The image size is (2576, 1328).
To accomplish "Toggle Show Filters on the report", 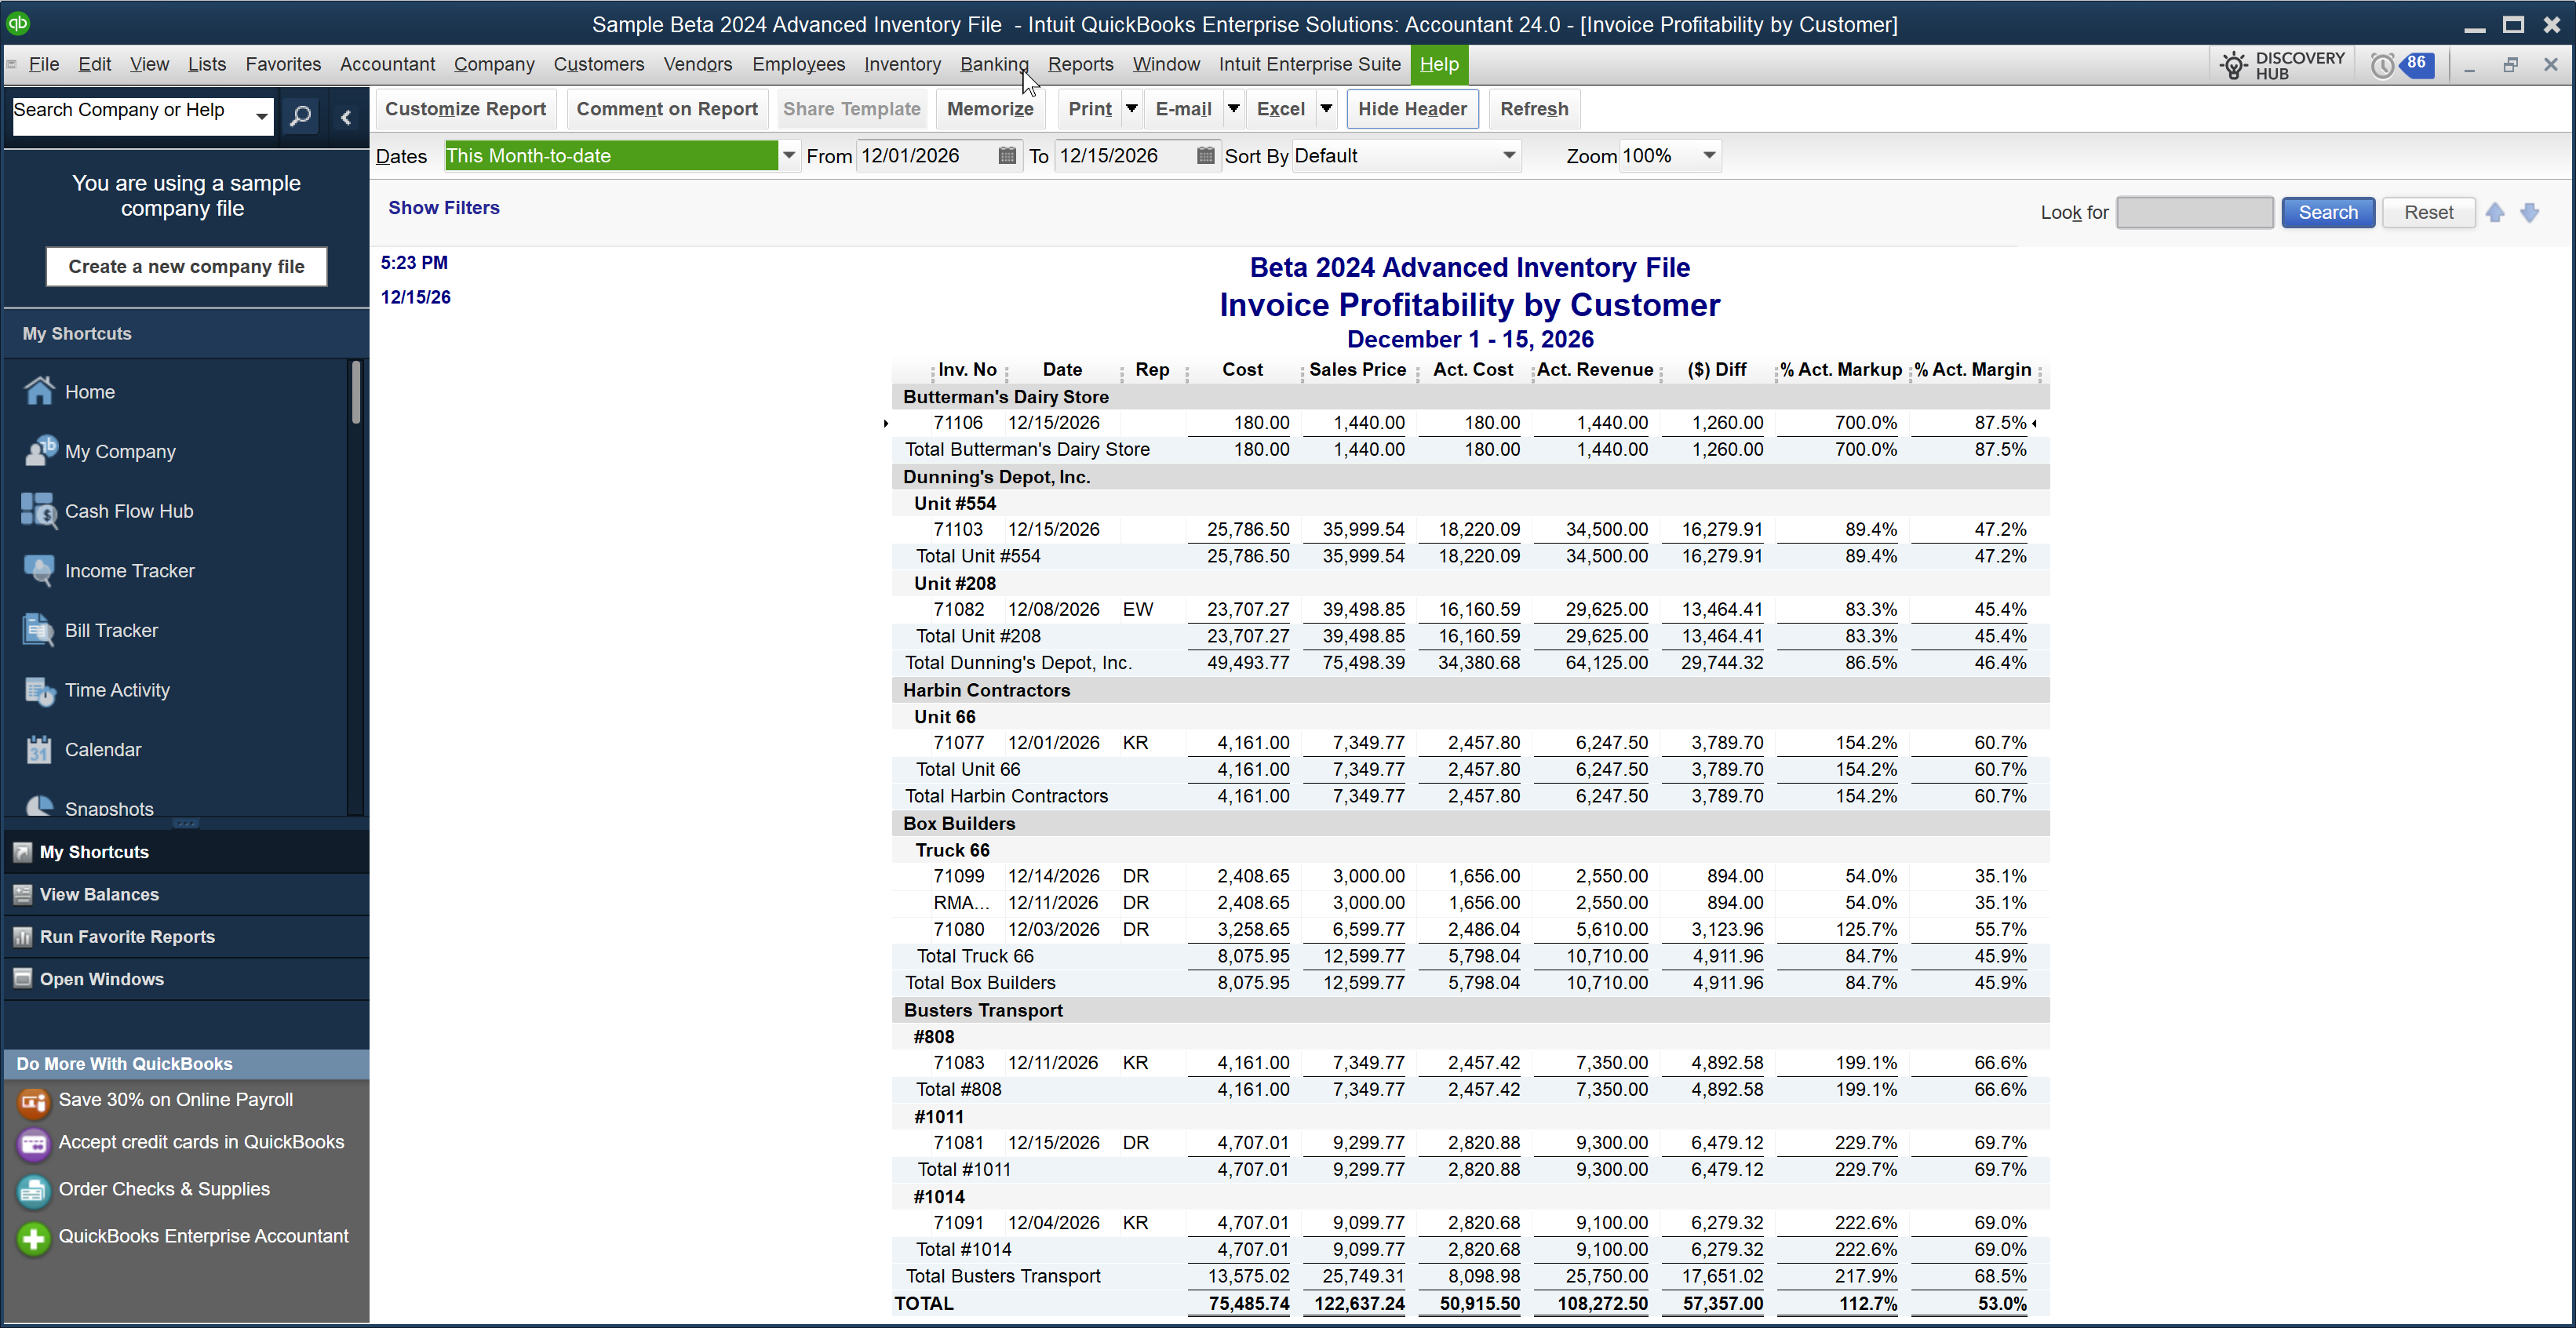I will [x=443, y=208].
